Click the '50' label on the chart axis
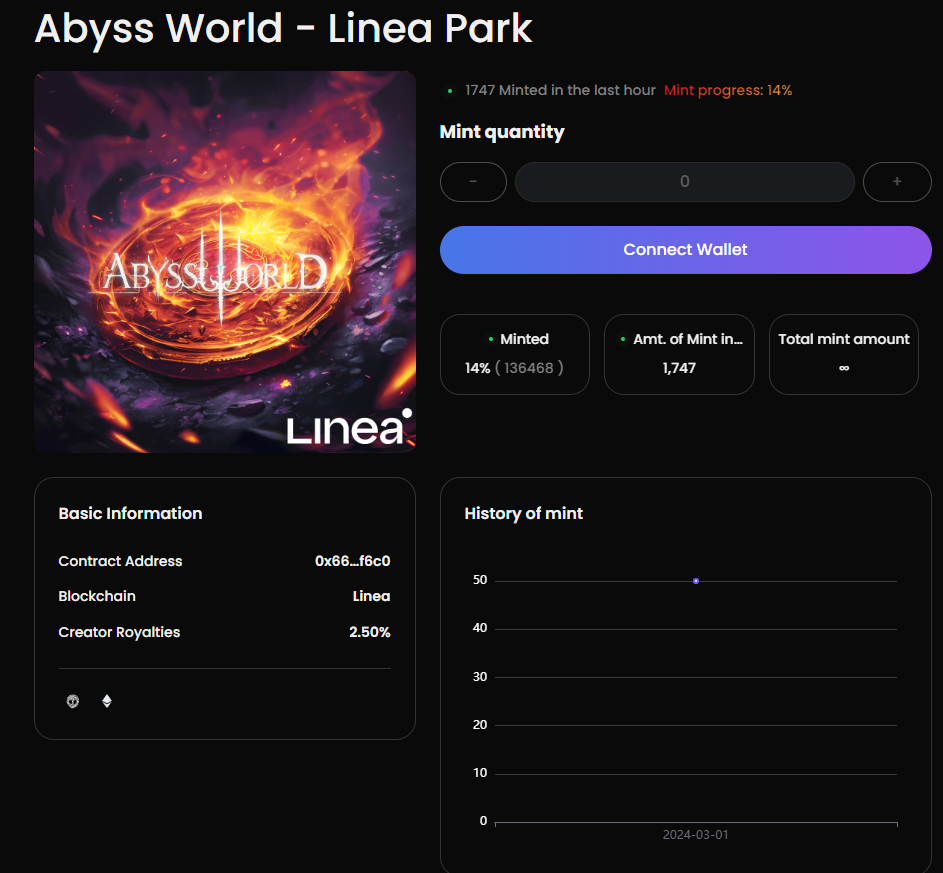 480,580
